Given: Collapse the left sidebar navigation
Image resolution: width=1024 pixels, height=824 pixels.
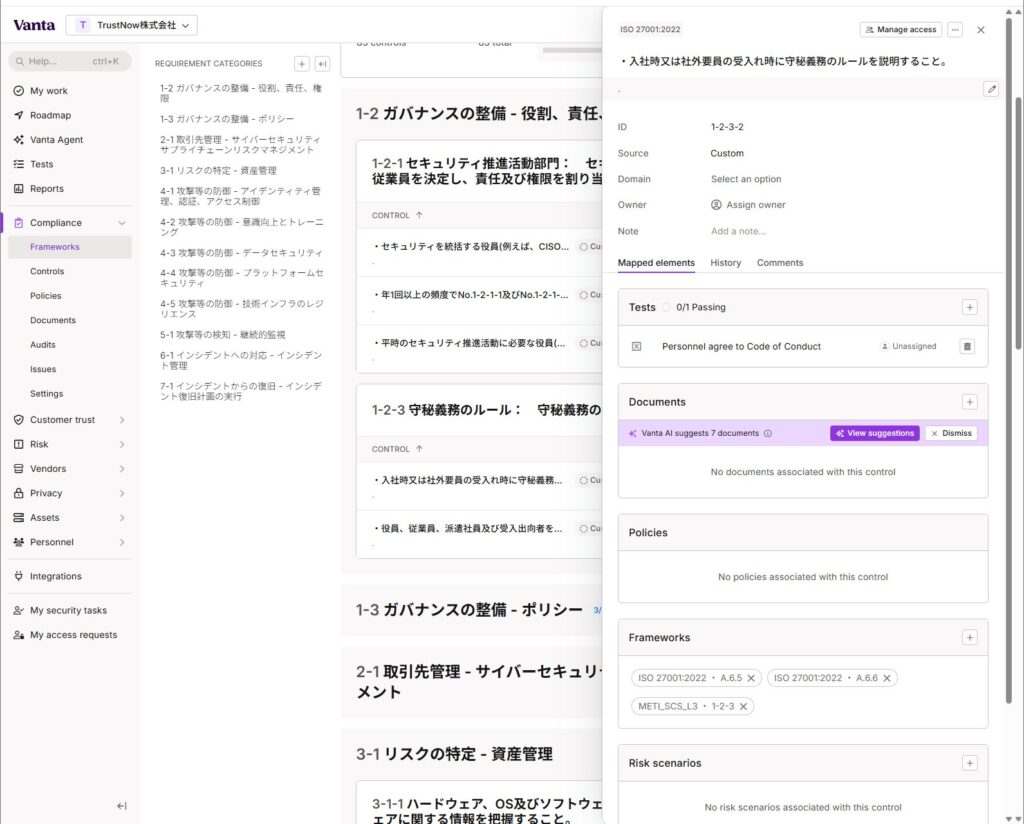Looking at the screenshot, I should click(121, 806).
